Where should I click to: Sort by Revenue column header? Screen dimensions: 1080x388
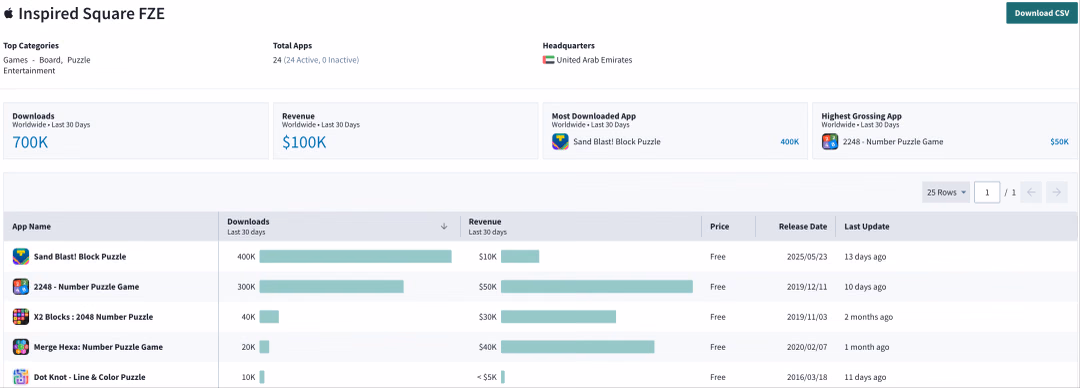(485, 222)
